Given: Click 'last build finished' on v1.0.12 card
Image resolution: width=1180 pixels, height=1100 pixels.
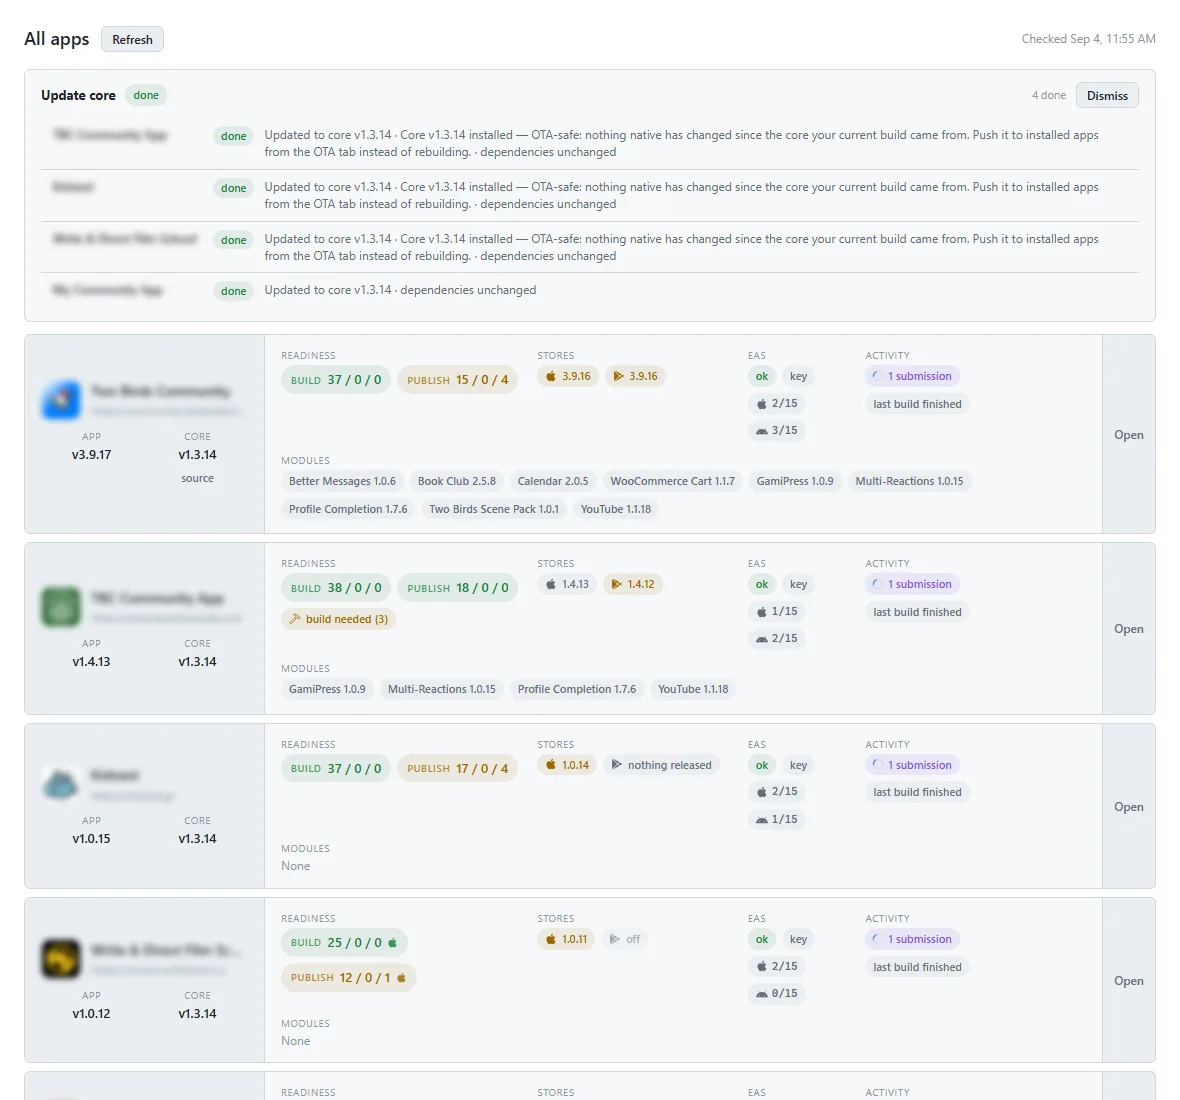Looking at the screenshot, I should [x=917, y=968].
